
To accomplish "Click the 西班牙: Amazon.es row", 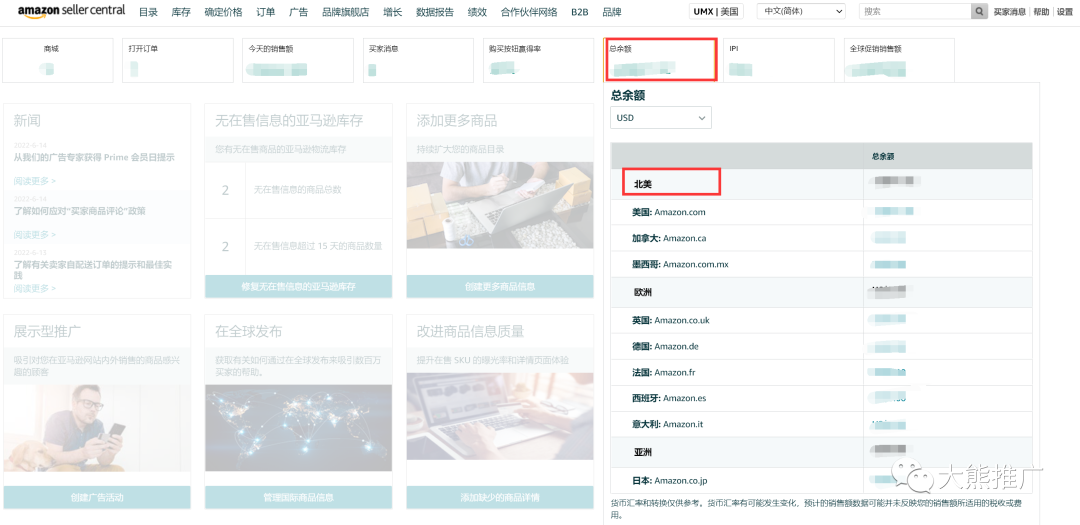I will tap(821, 398).
